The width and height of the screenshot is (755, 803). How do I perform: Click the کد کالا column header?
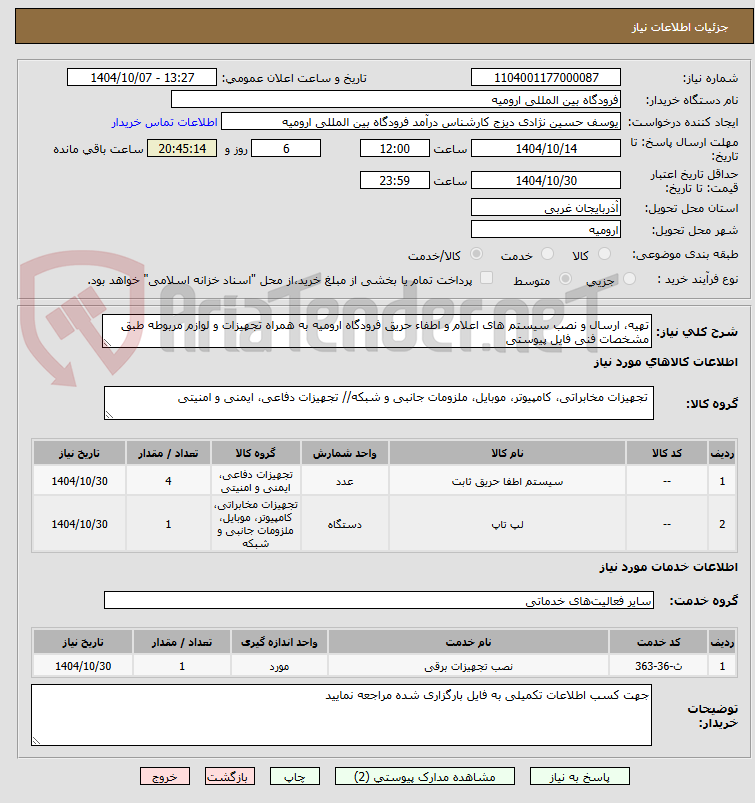(x=666, y=453)
